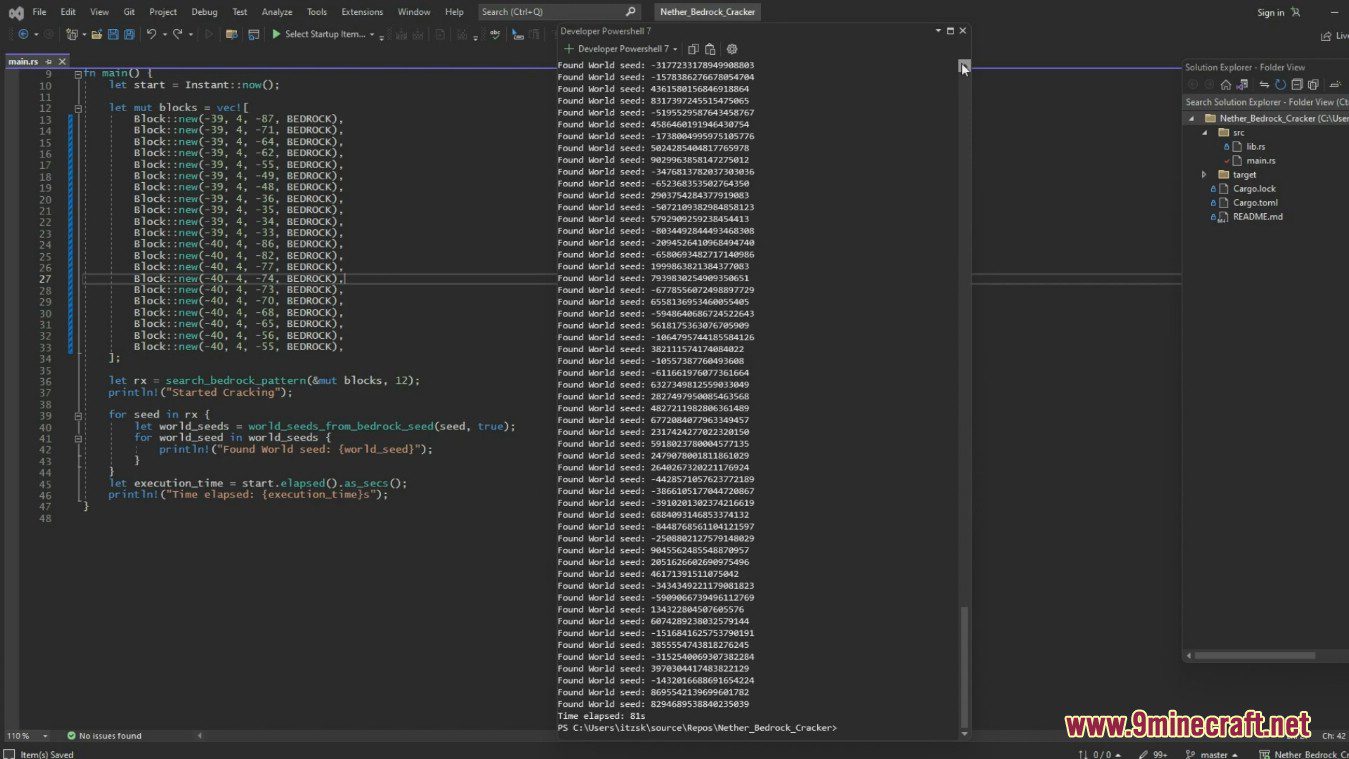Screen dimensions: 1349x759
Task: Click the Sign in link
Action: (1270, 13)
